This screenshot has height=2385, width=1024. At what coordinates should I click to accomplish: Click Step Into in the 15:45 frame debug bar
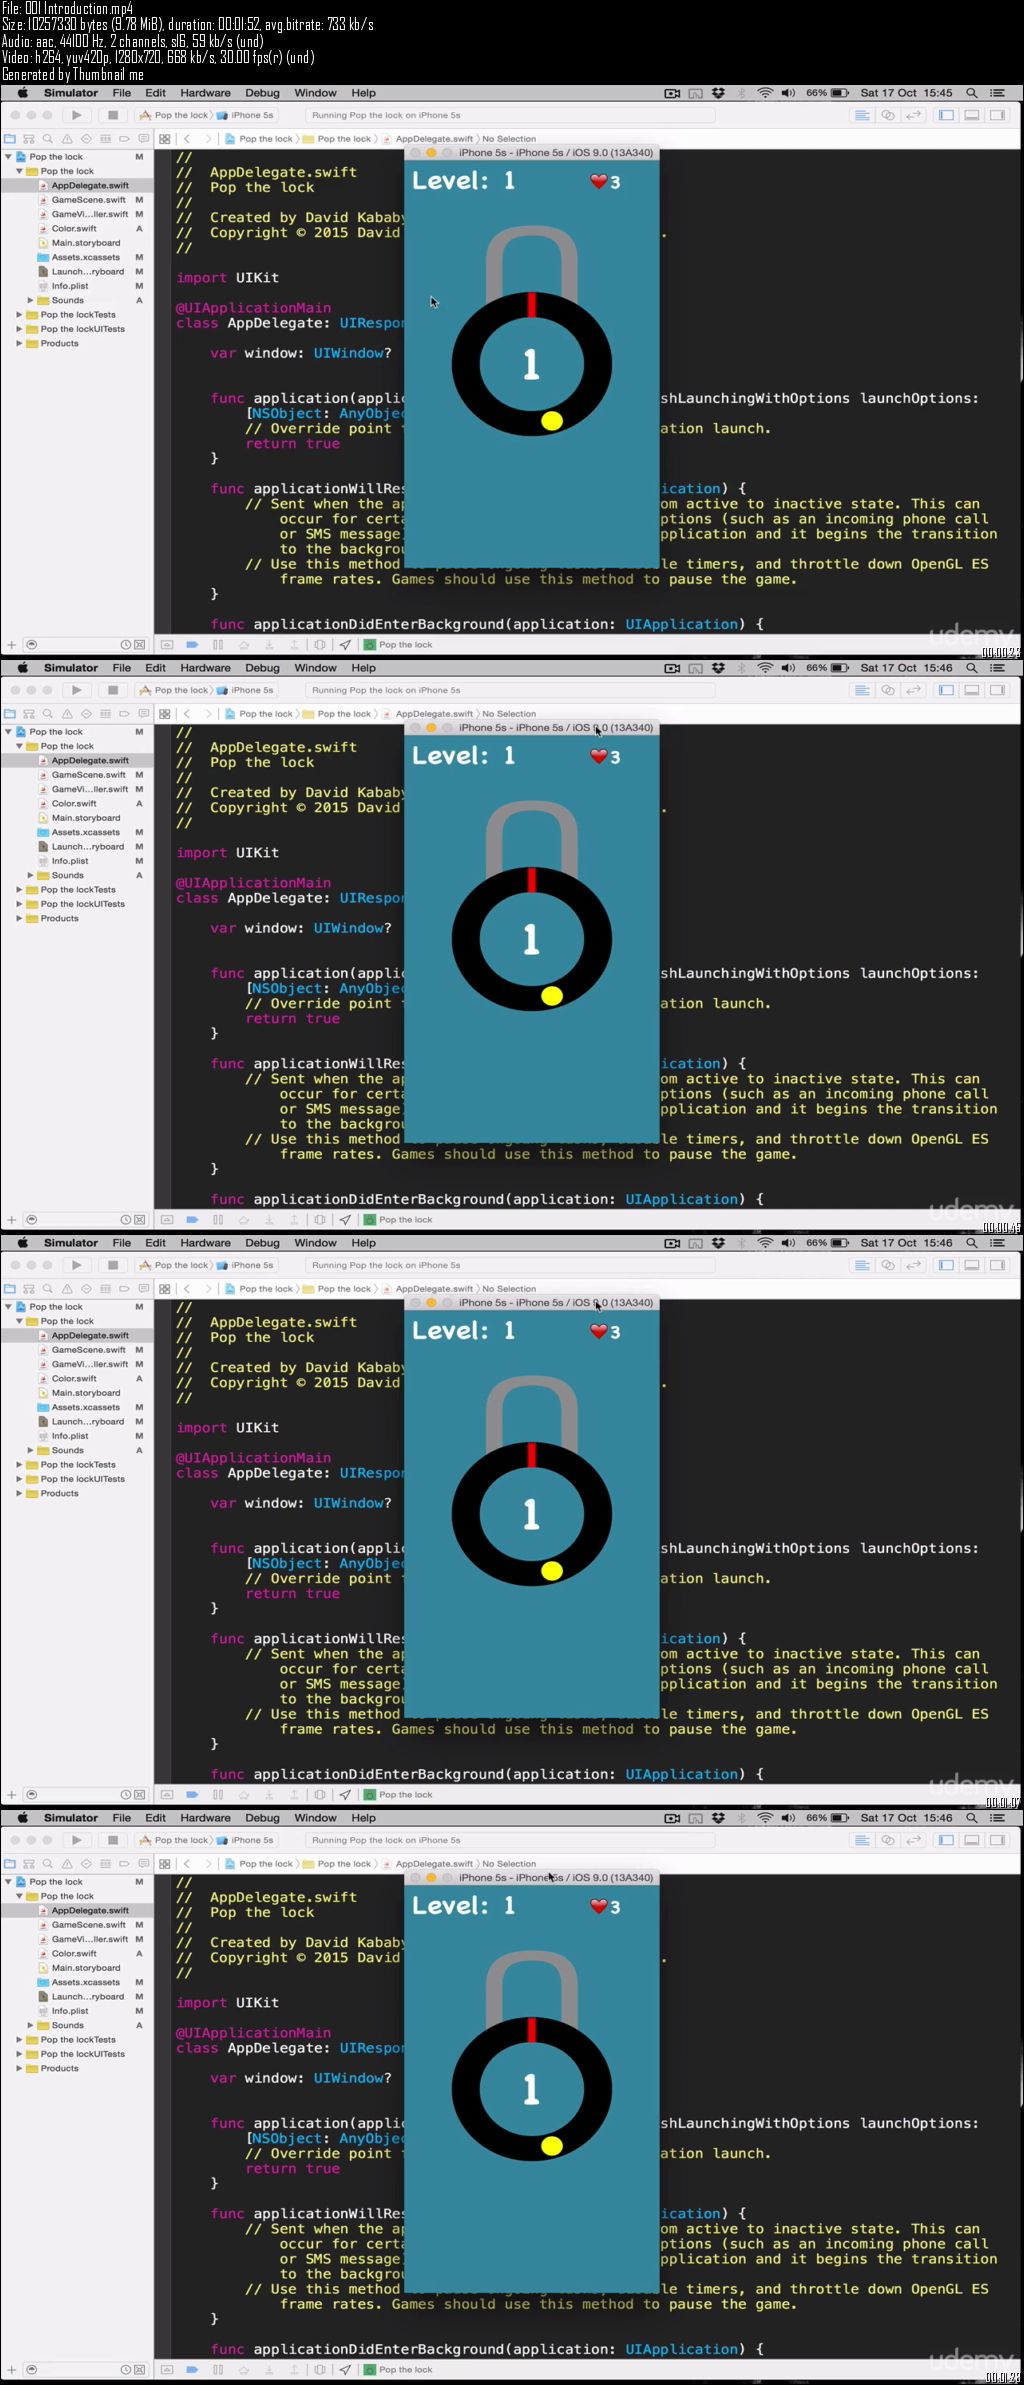pos(268,645)
